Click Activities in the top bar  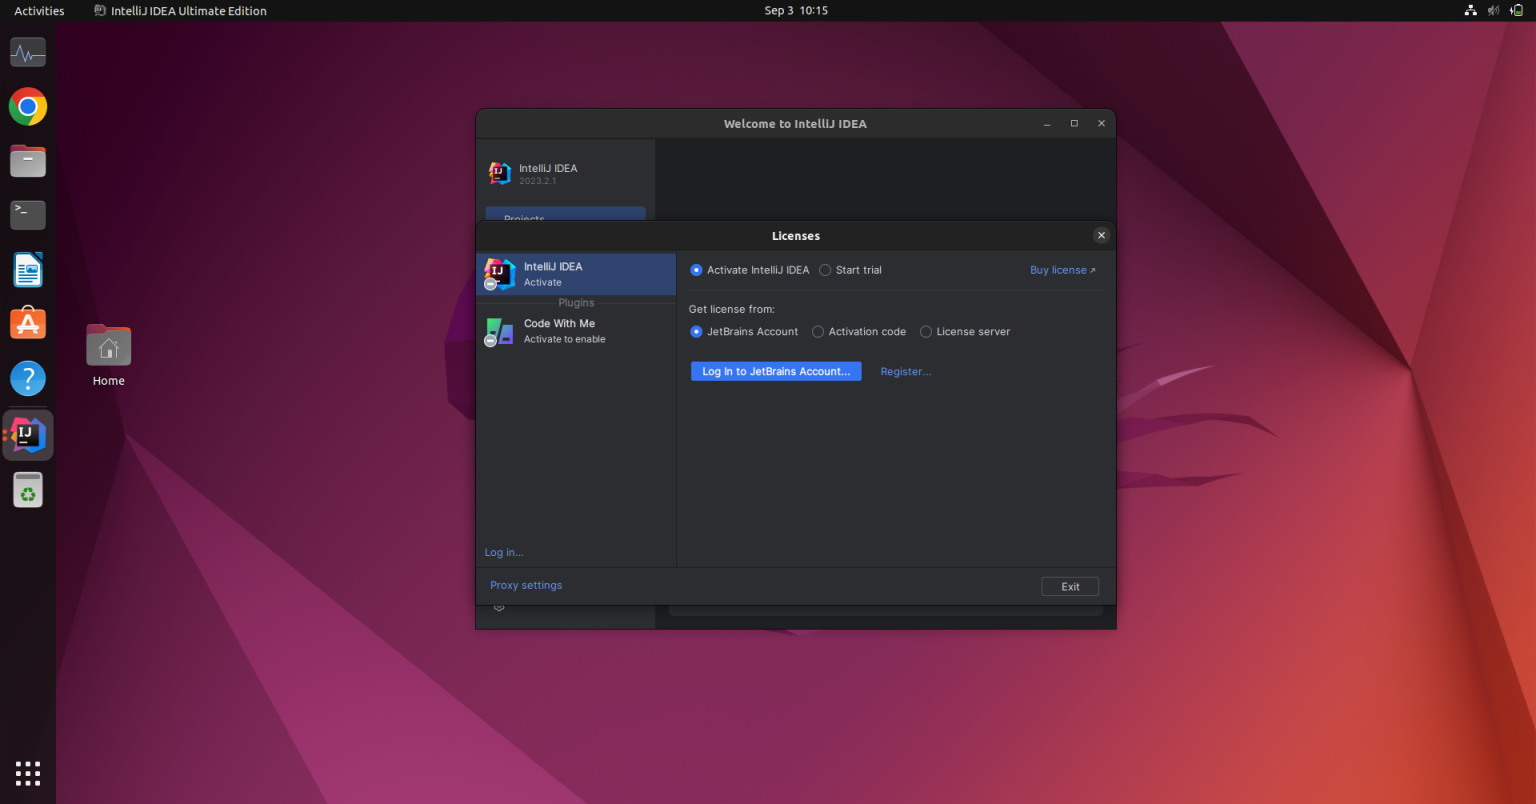point(39,10)
